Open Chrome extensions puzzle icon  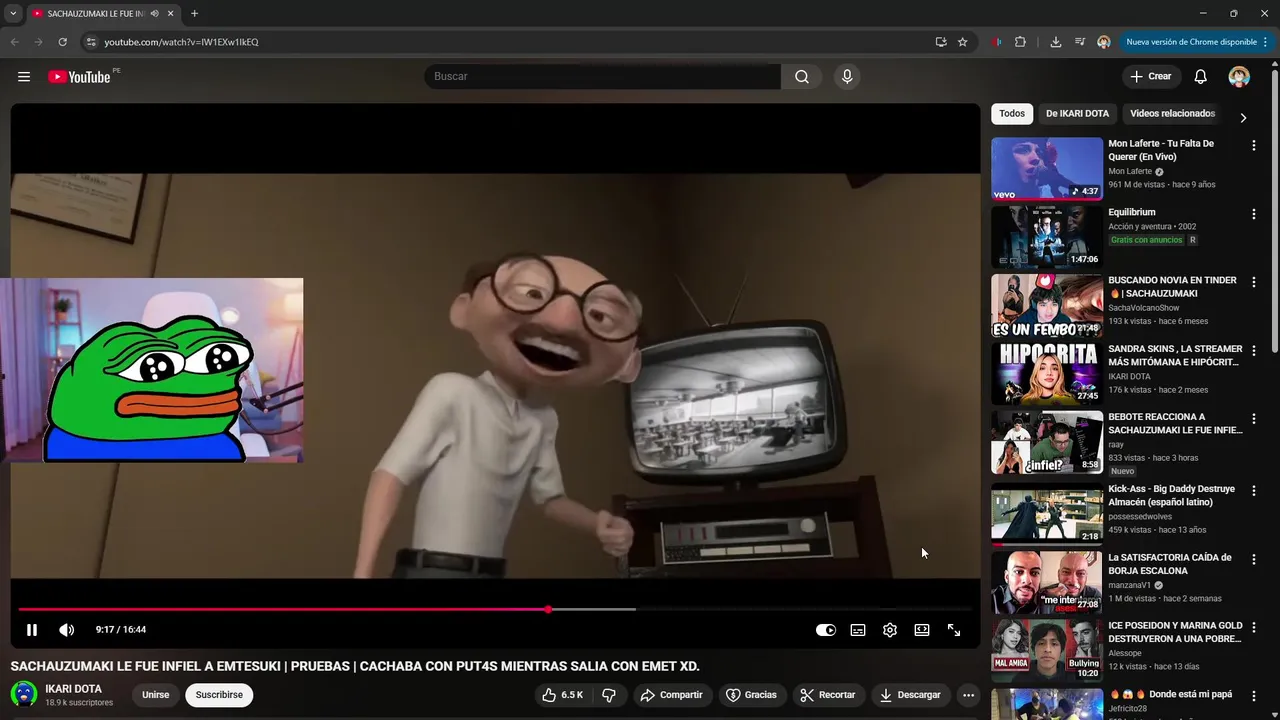click(x=1020, y=42)
